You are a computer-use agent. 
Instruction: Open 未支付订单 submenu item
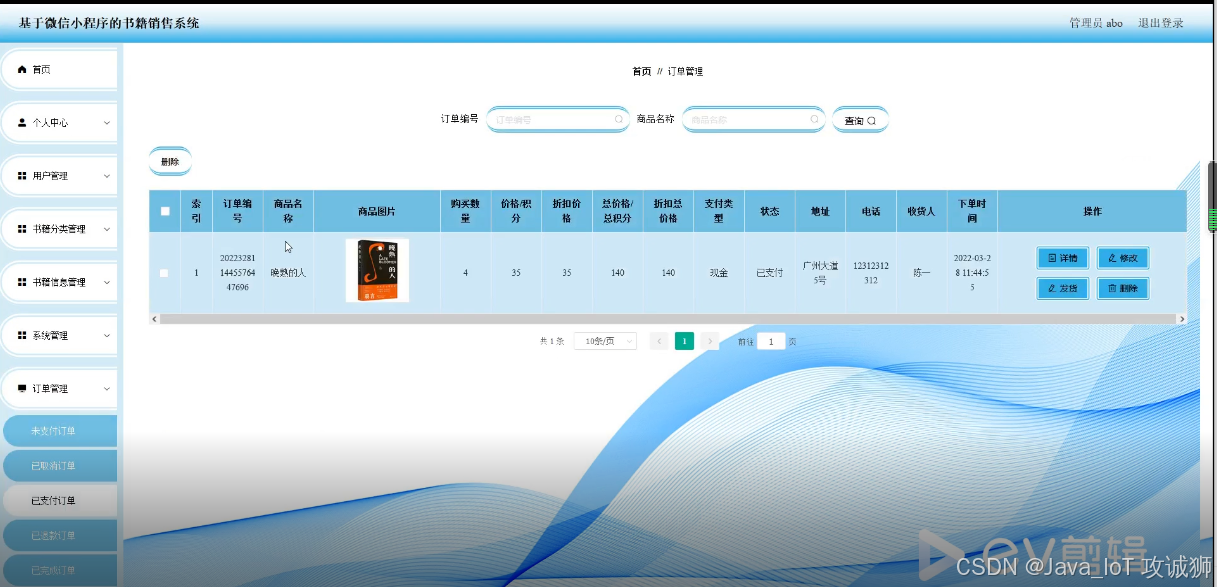(x=60, y=431)
